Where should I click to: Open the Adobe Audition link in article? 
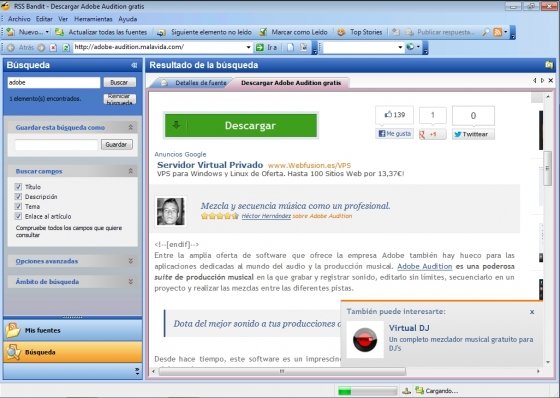[425, 267]
